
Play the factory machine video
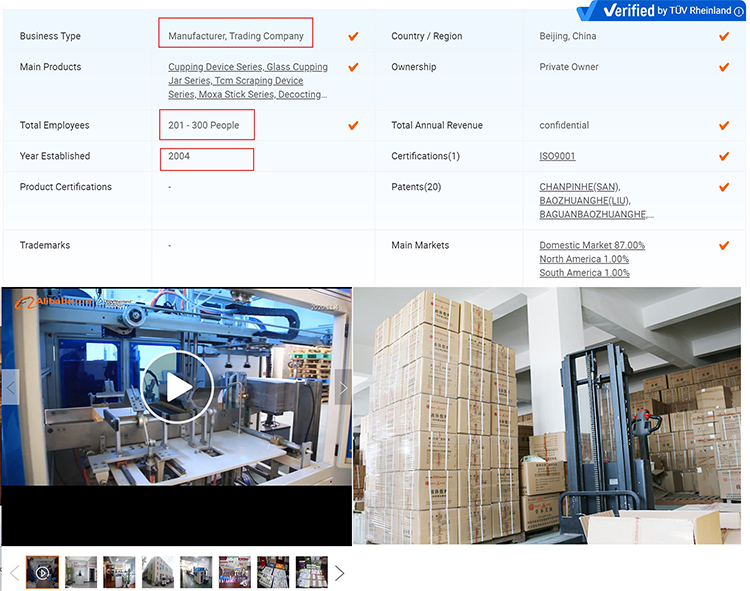point(178,387)
